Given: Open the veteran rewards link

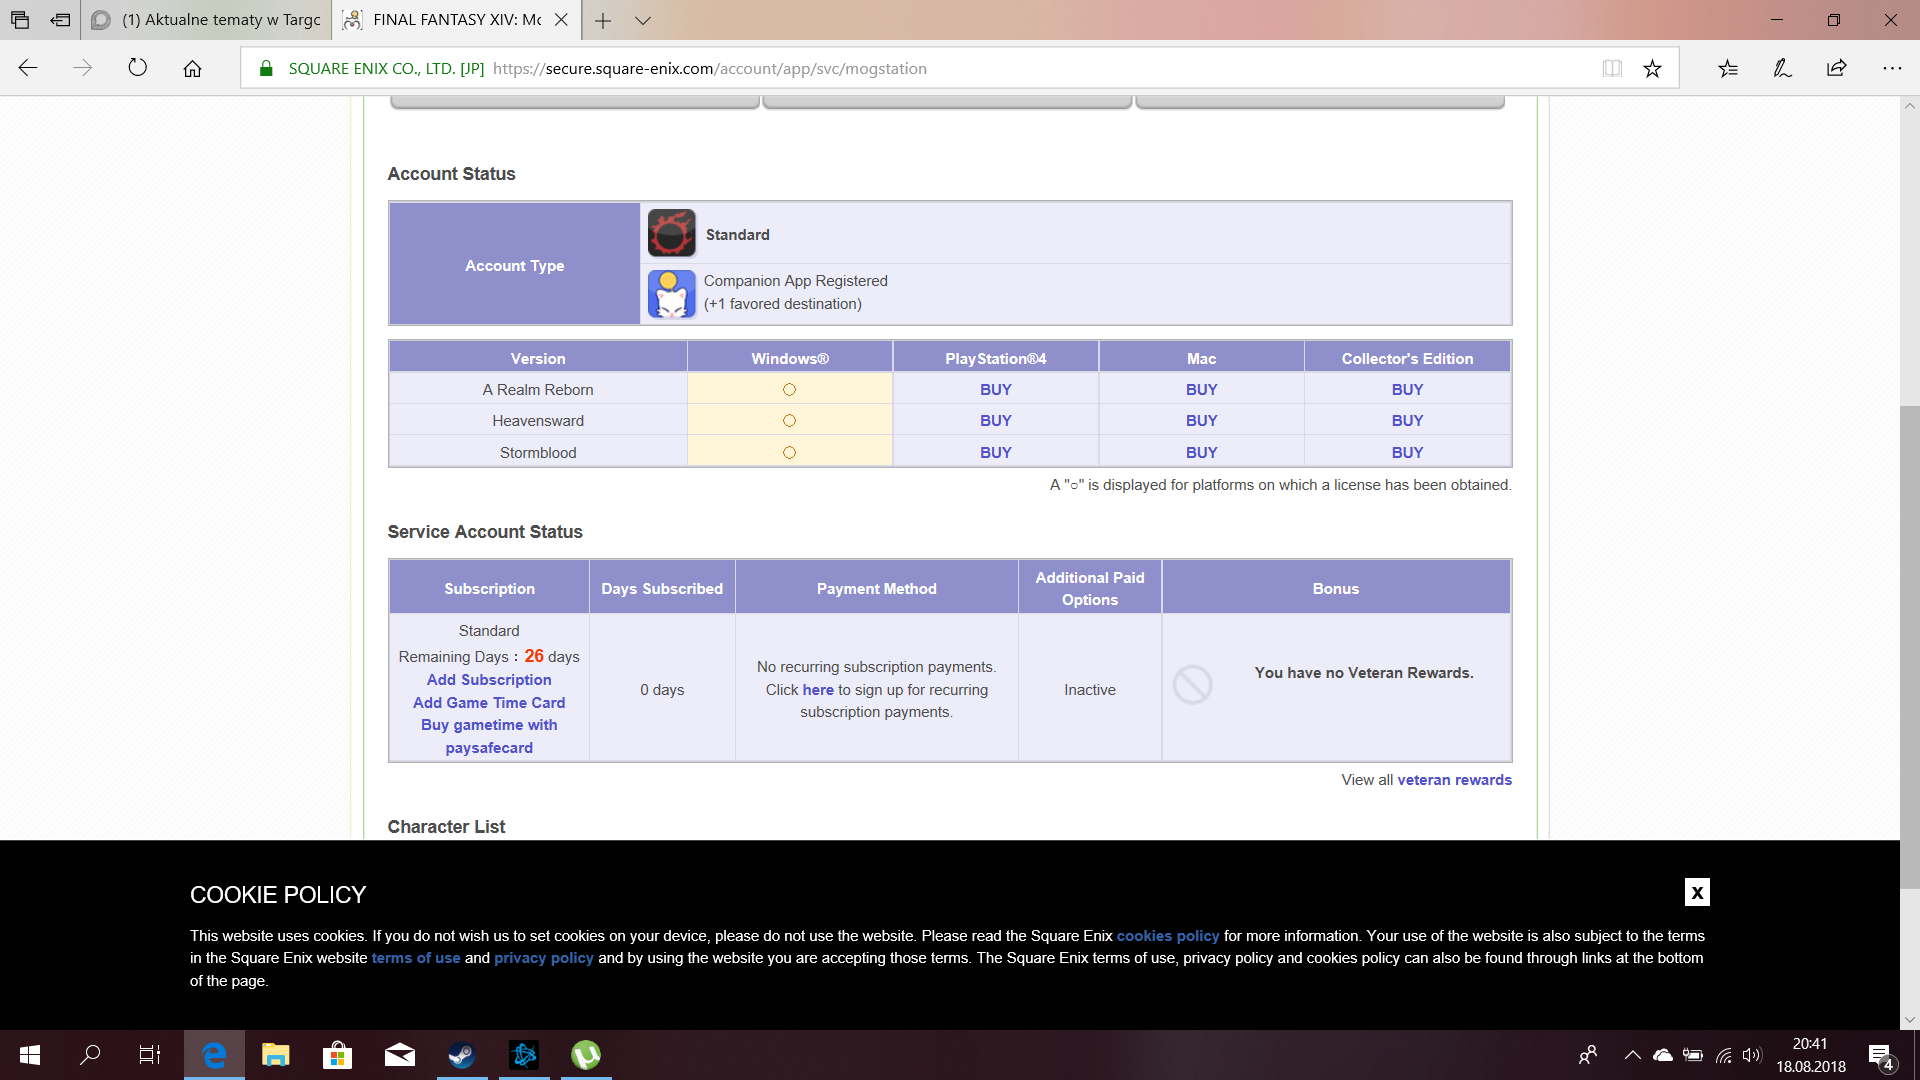Looking at the screenshot, I should (1454, 779).
